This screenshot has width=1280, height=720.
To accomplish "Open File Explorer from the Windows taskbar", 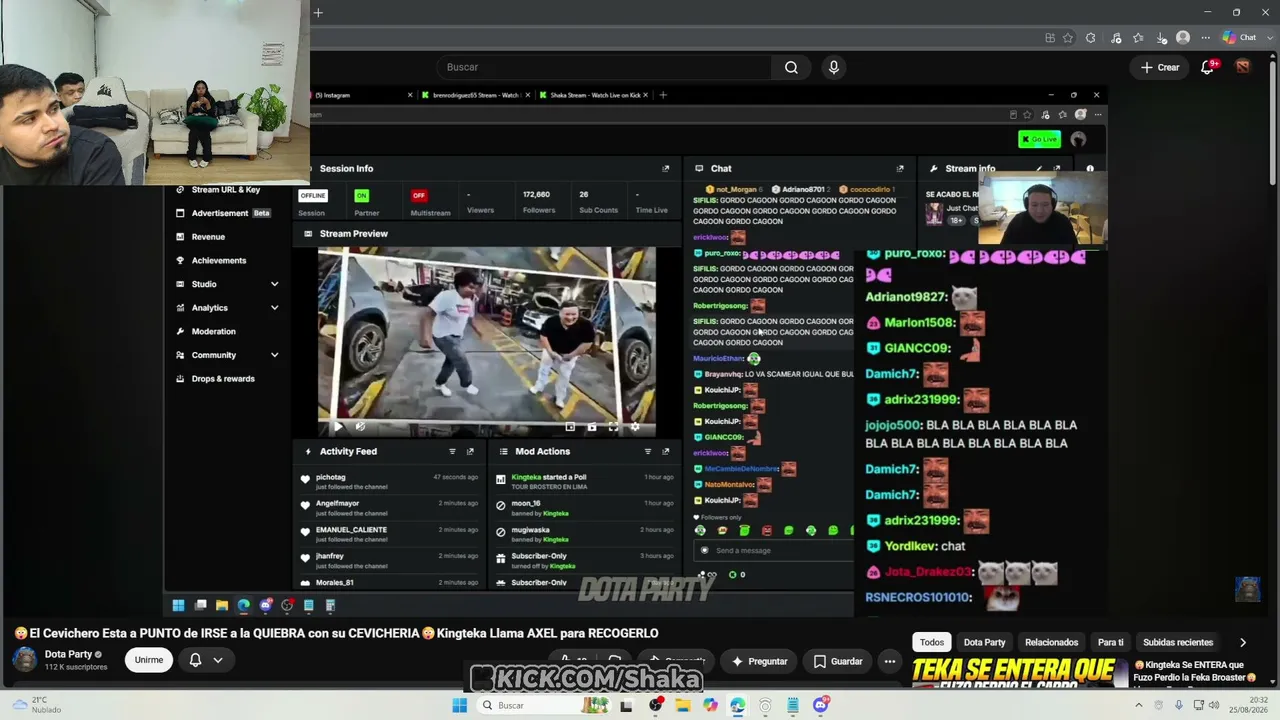I will (683, 705).
